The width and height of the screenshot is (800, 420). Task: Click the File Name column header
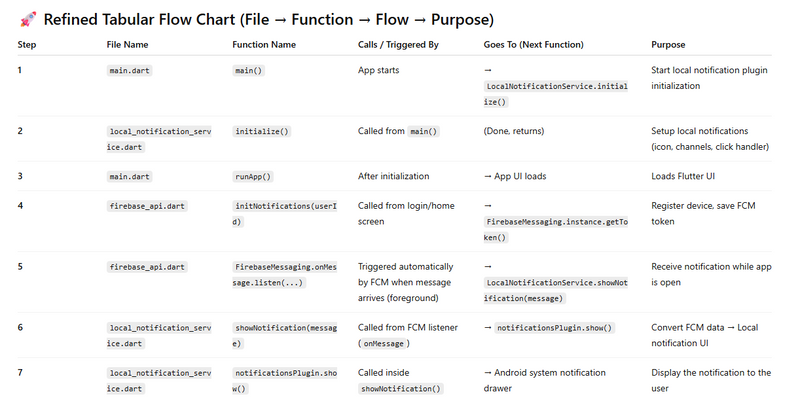point(132,45)
